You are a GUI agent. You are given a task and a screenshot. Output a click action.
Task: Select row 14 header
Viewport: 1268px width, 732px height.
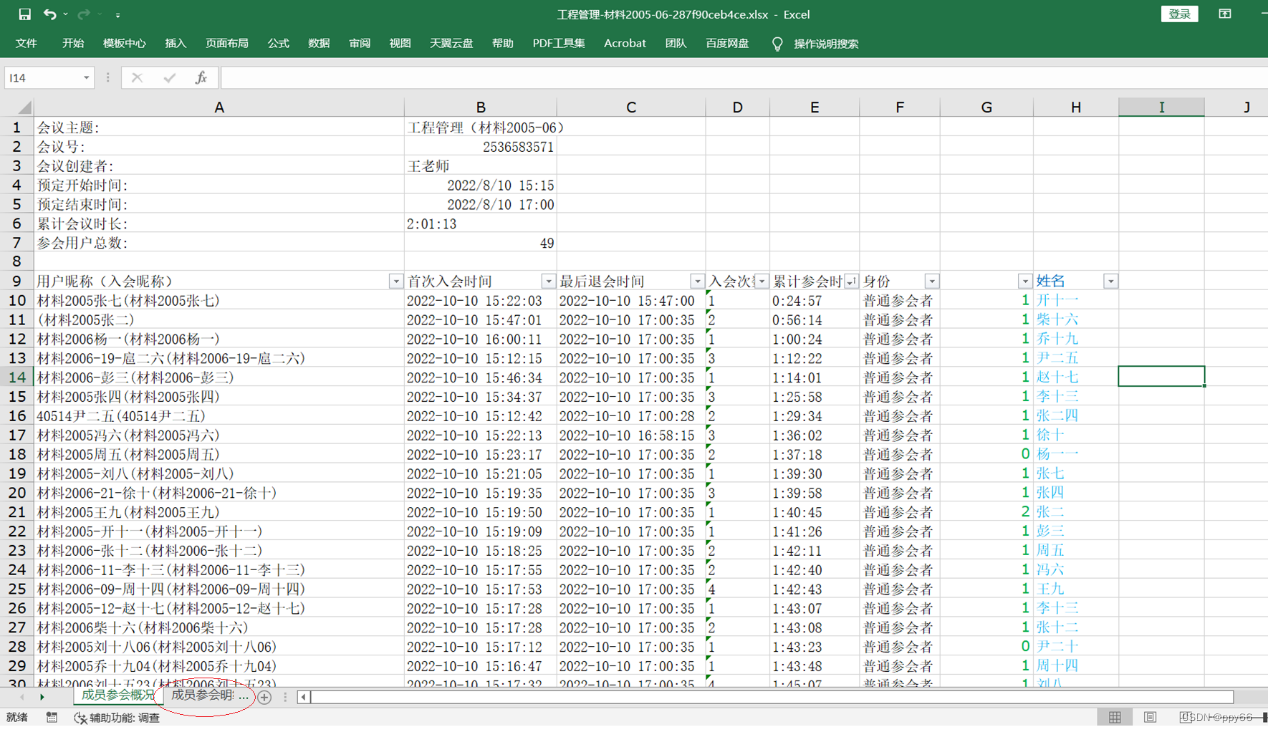pyautogui.click(x=17, y=377)
